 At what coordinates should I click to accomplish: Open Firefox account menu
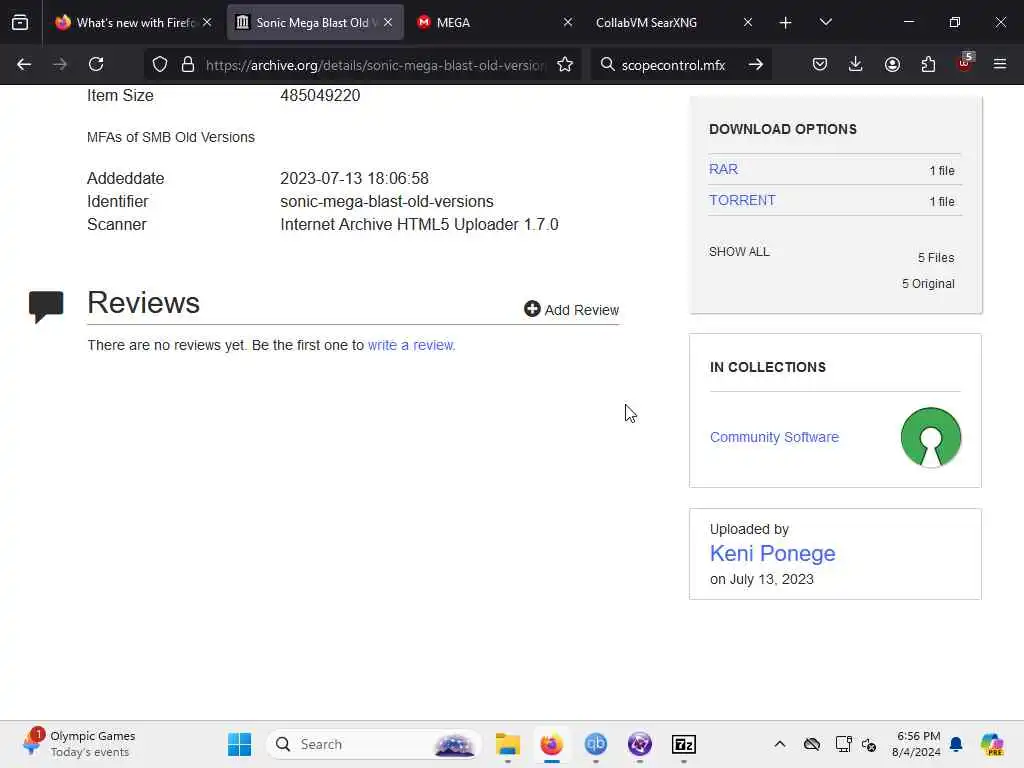[892, 64]
